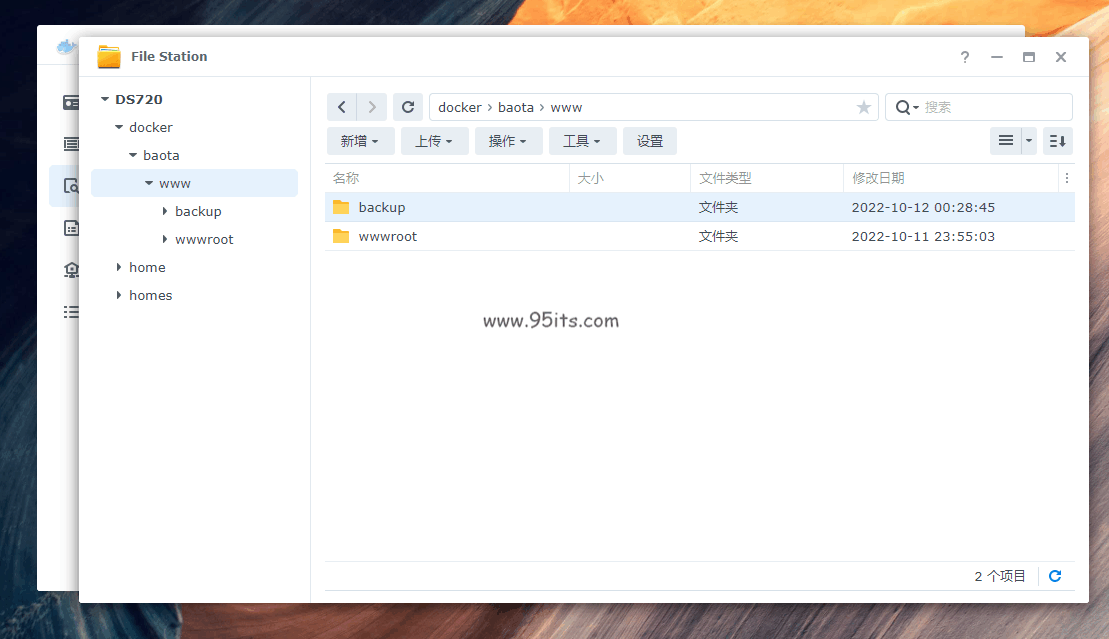
Task: Open File Station help
Action: [x=965, y=57]
